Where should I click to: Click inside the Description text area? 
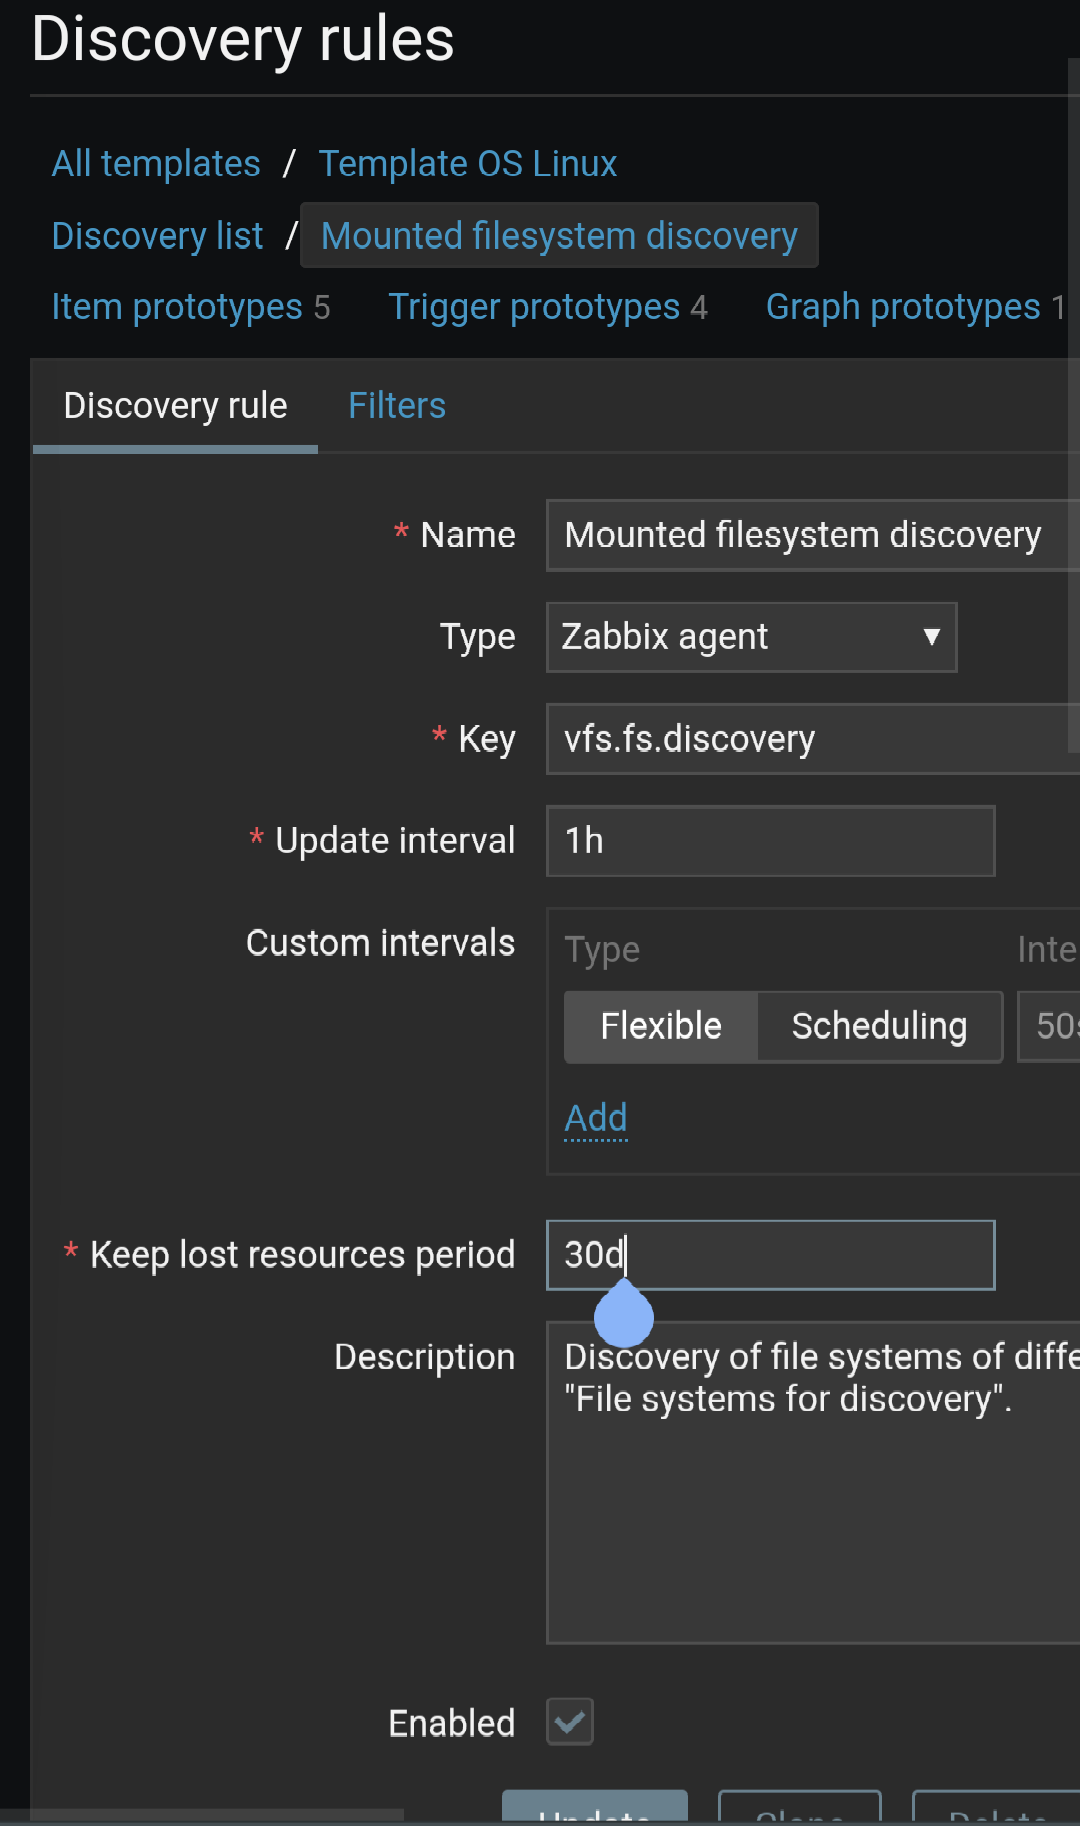(x=810, y=1500)
